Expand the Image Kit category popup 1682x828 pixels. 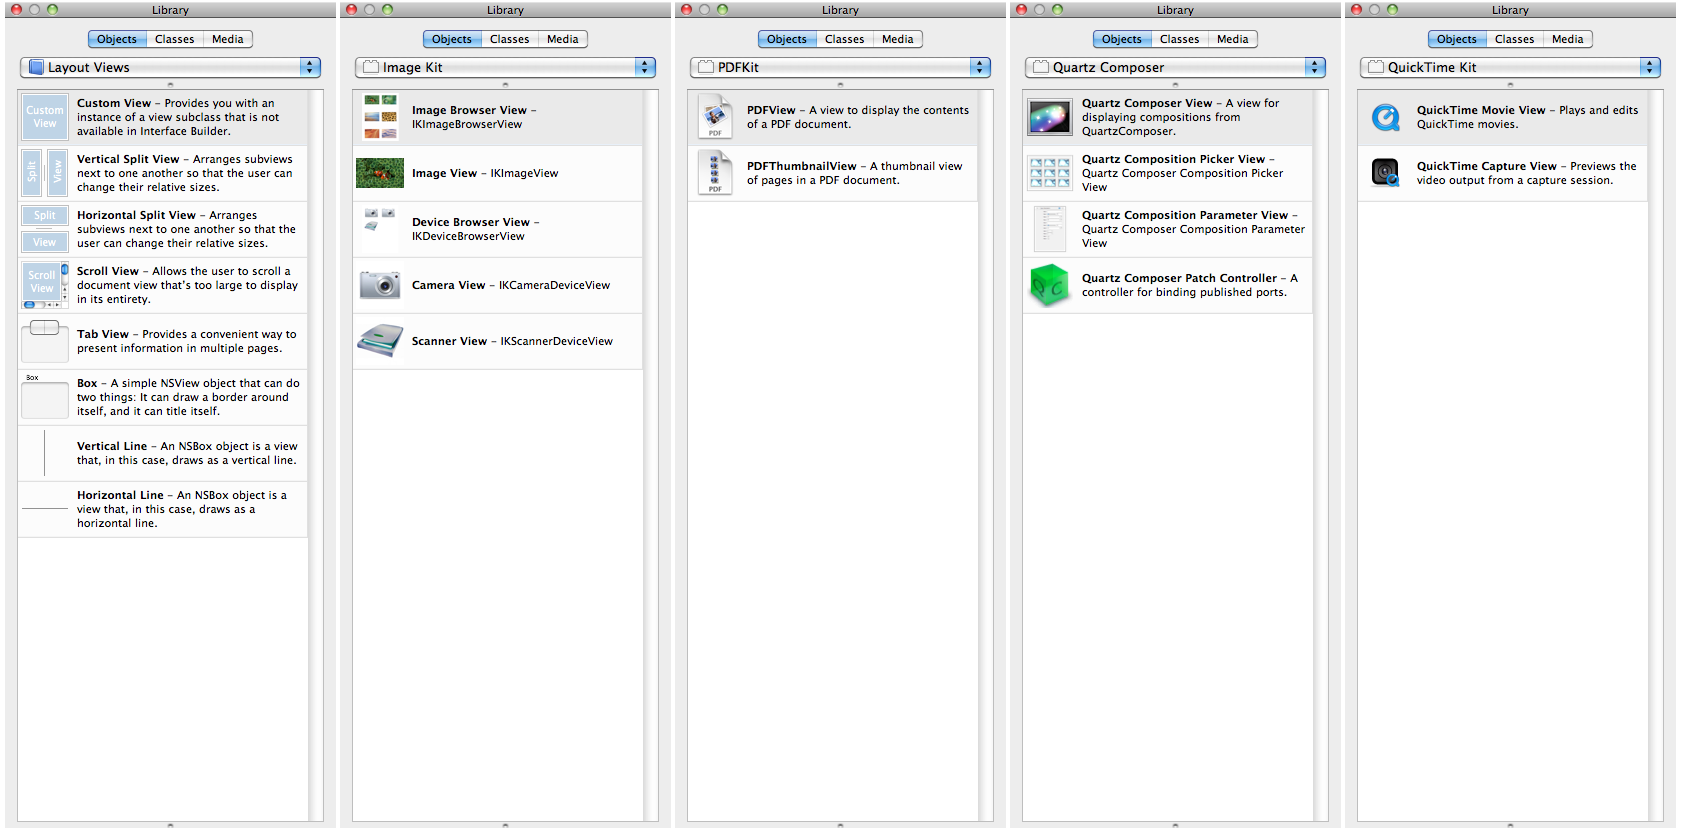click(505, 67)
